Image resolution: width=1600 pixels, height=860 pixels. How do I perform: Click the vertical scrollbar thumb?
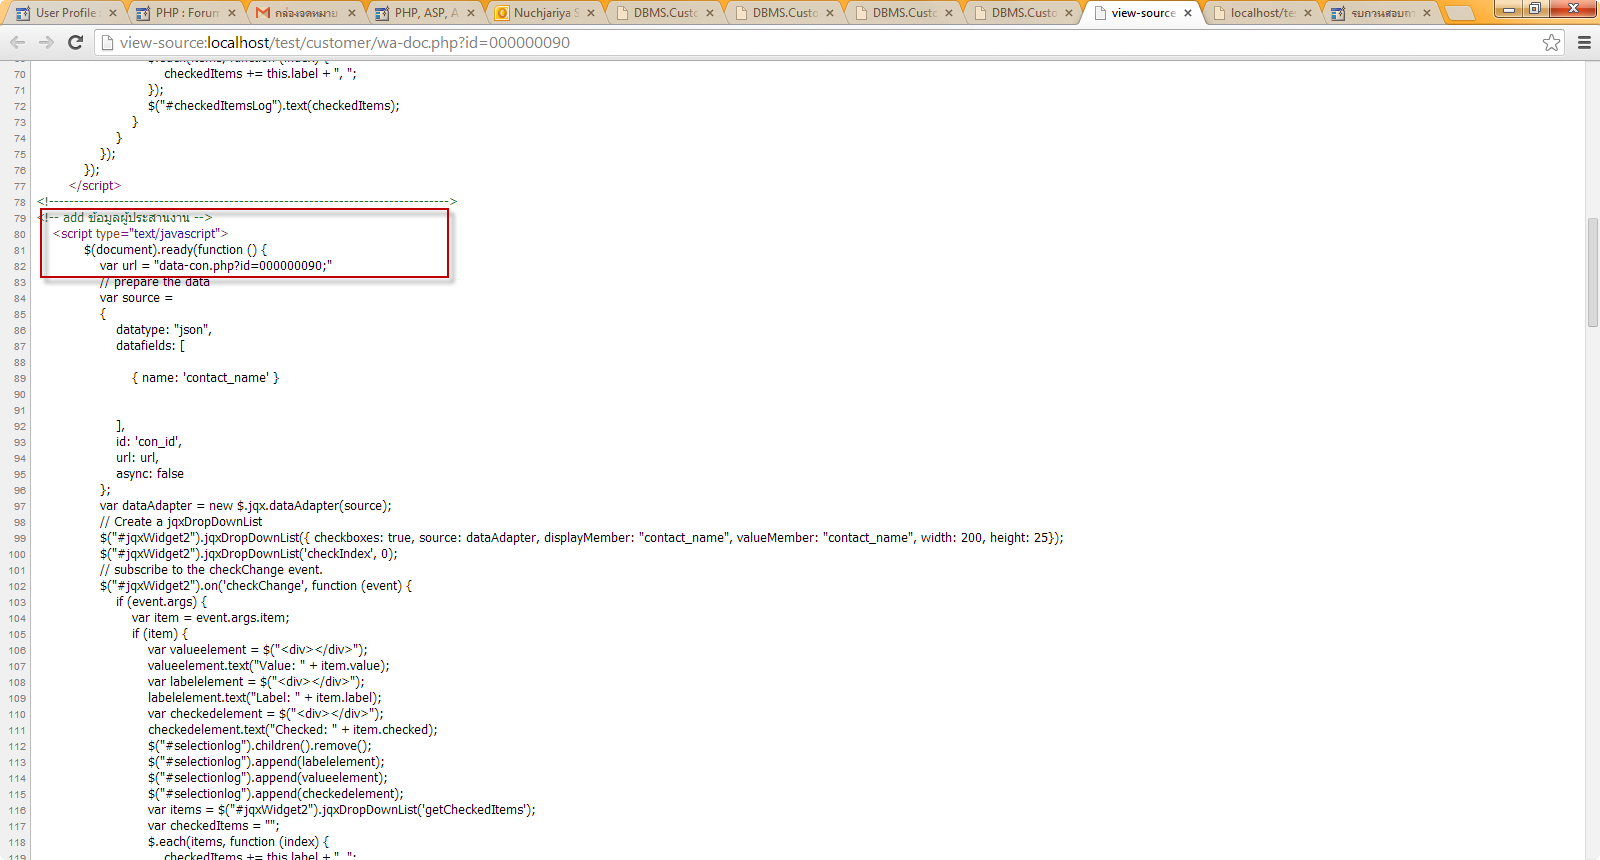pyautogui.click(x=1593, y=271)
